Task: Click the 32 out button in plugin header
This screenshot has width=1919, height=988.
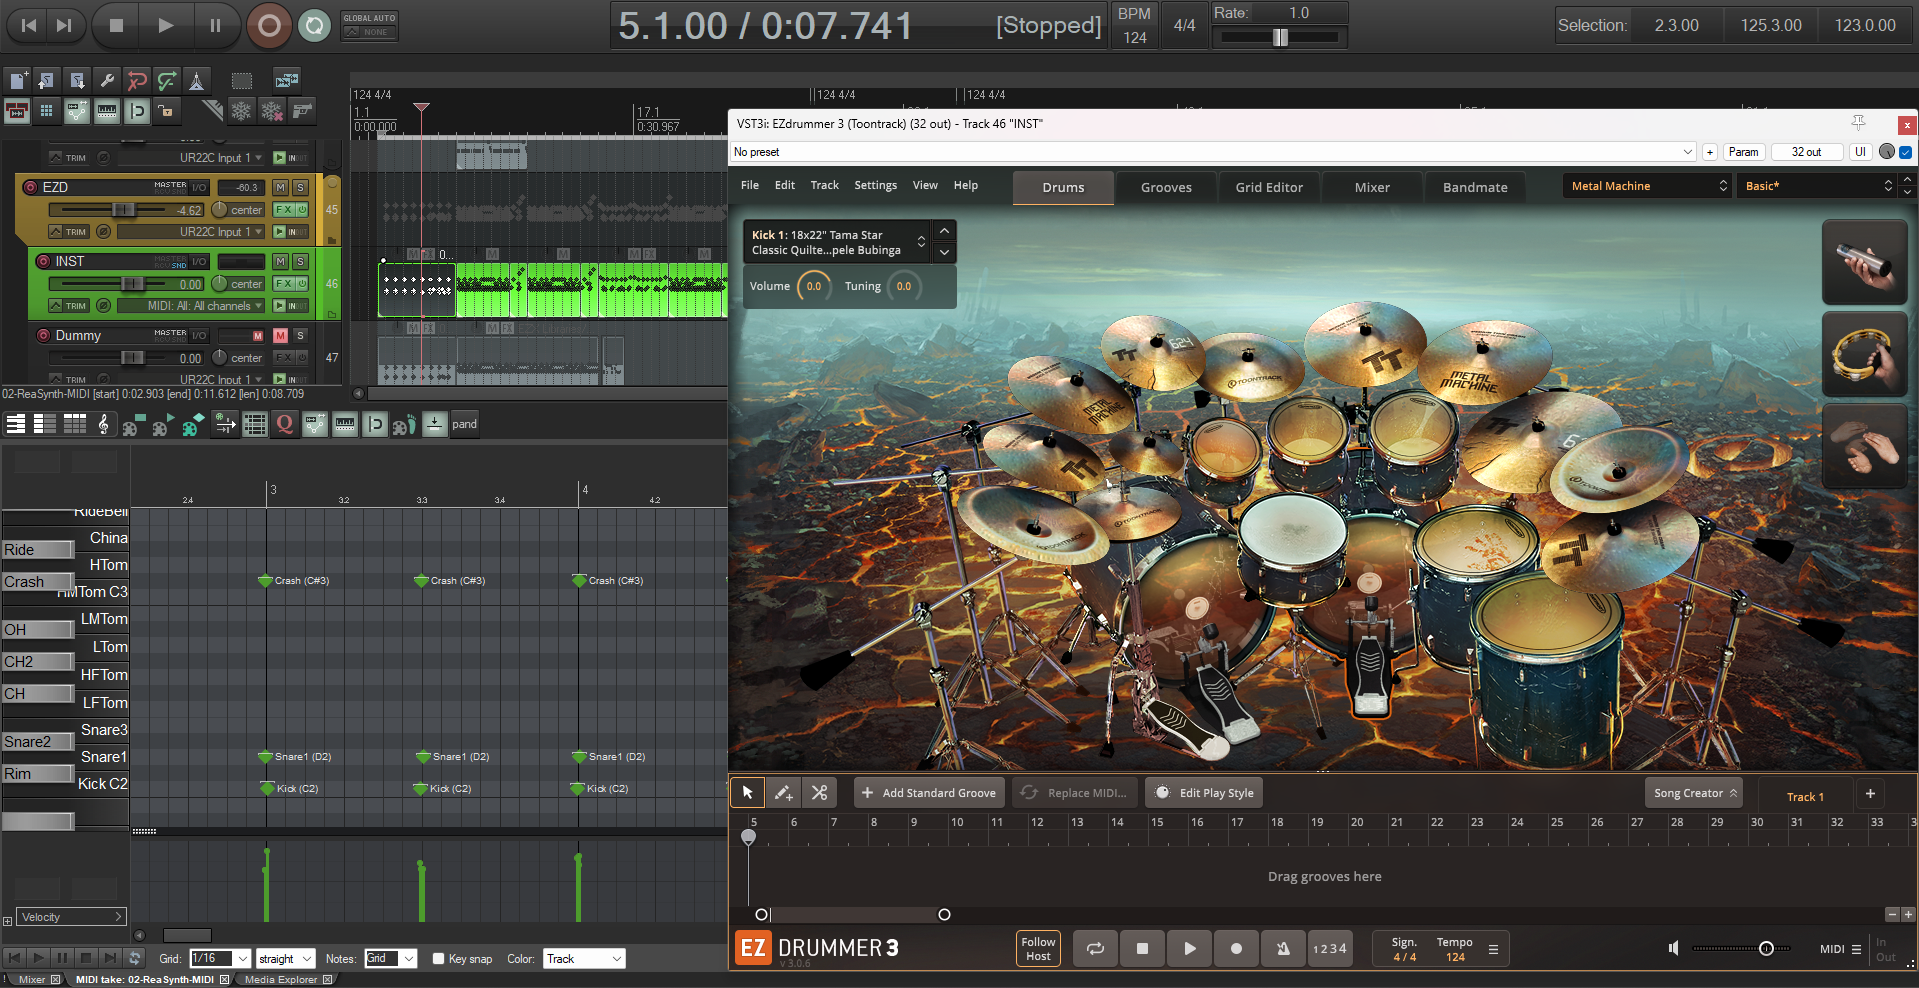Action: pos(1806,152)
